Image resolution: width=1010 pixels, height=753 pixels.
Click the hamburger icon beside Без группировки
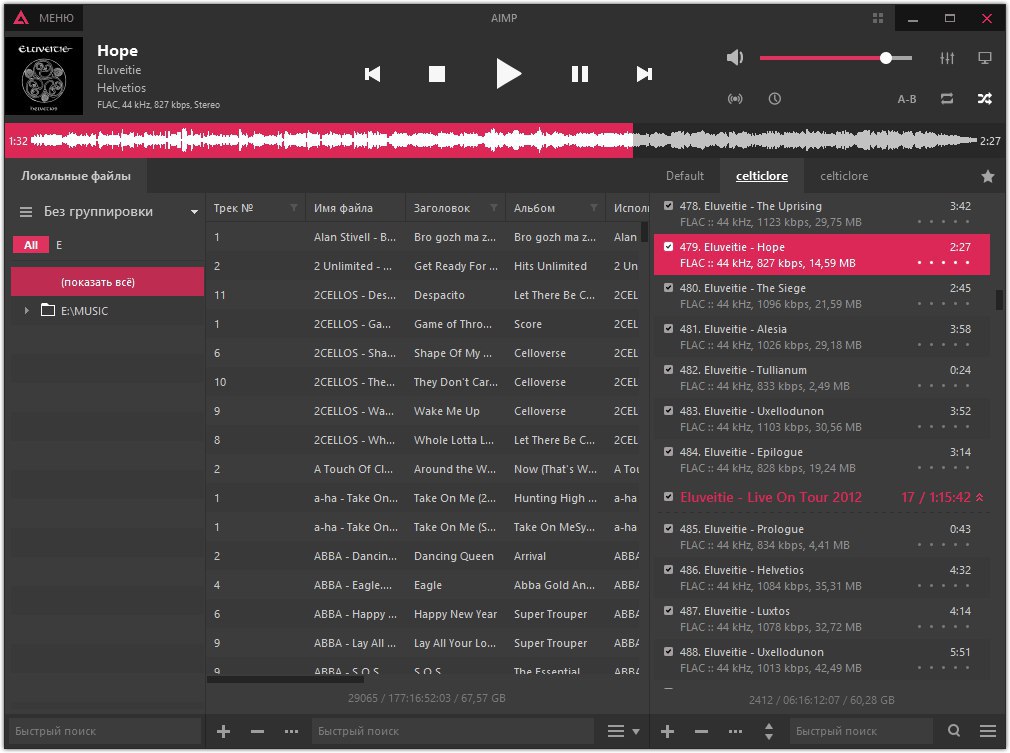pos(26,212)
